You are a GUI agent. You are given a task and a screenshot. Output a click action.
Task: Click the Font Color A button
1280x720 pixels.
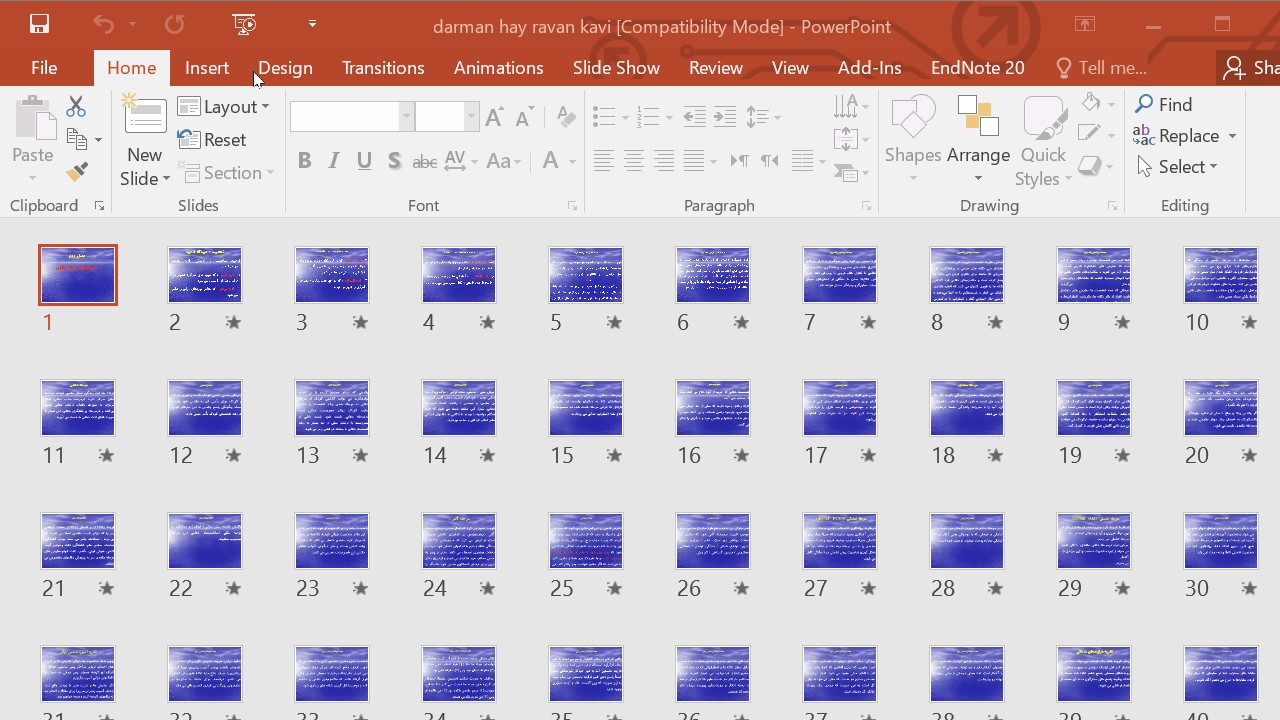[x=549, y=161]
